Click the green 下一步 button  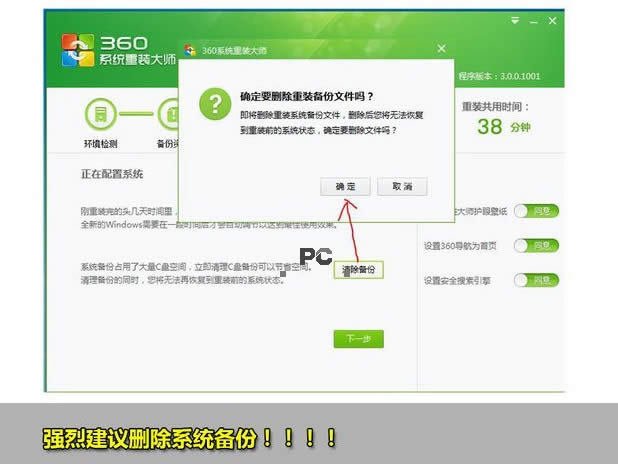(x=358, y=339)
